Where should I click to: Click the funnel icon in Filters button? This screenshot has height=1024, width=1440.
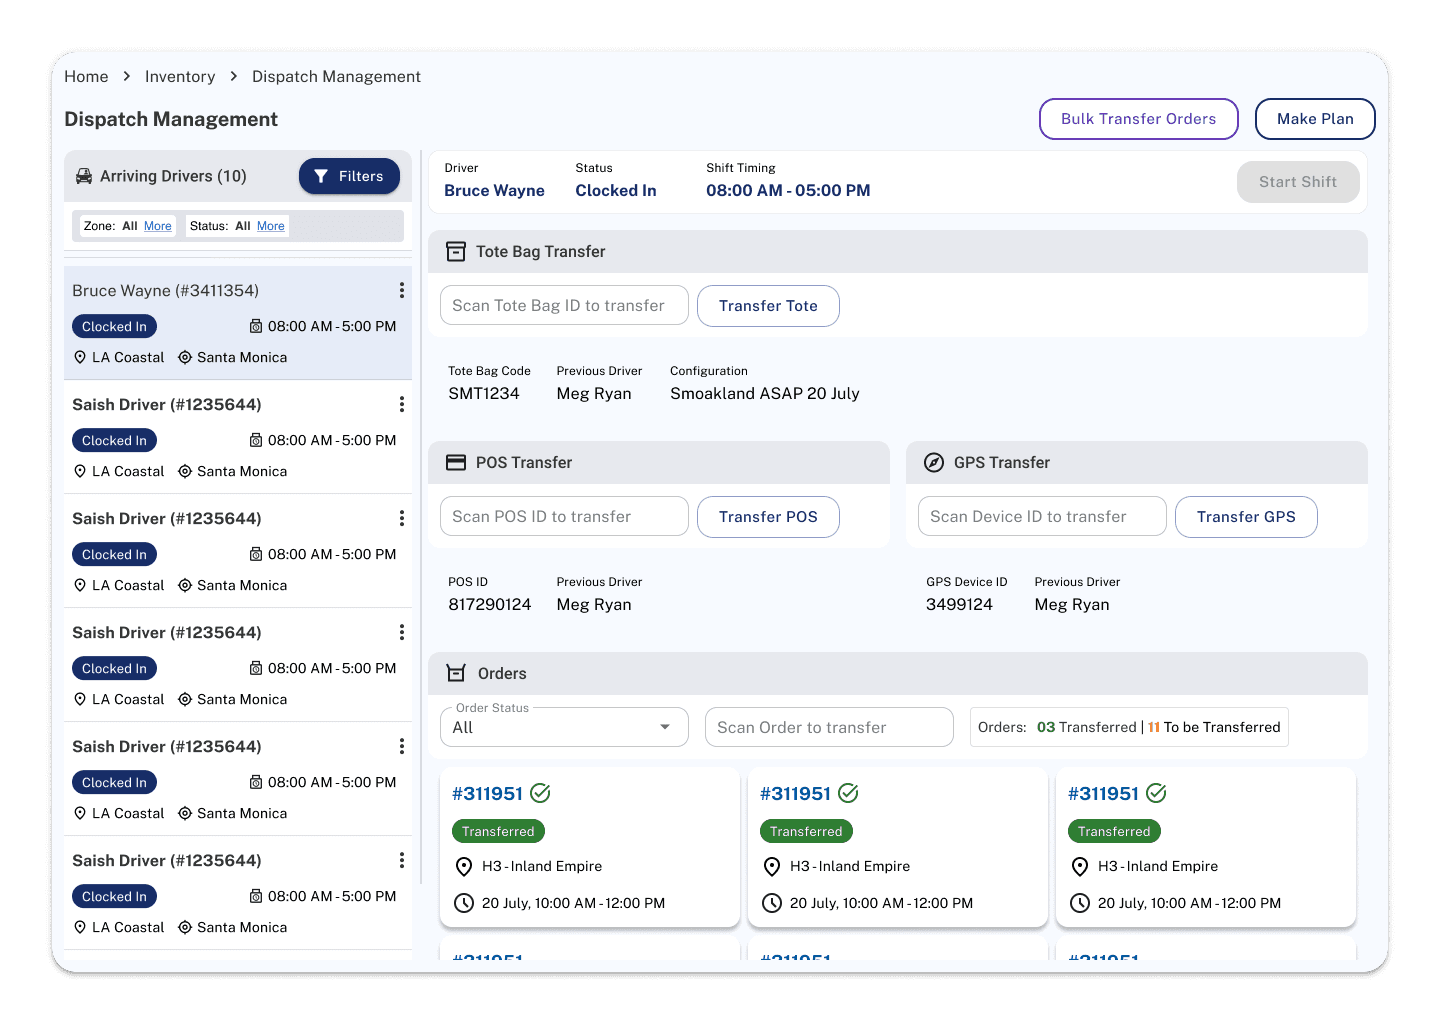(321, 176)
